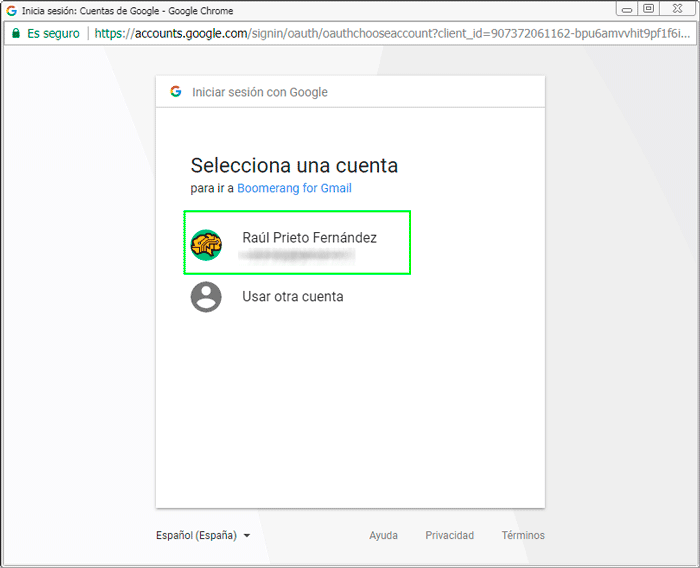
Task: Open the Boomerang for Gmail link
Action: click(x=294, y=188)
